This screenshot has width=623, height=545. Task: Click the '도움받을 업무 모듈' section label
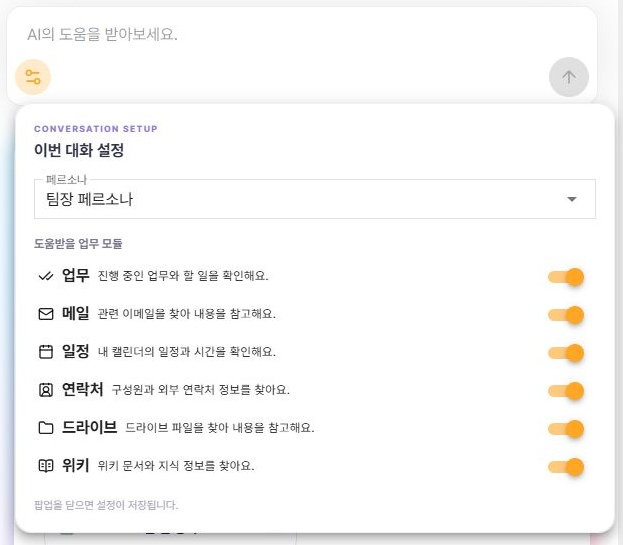pyautogui.click(x=78, y=243)
